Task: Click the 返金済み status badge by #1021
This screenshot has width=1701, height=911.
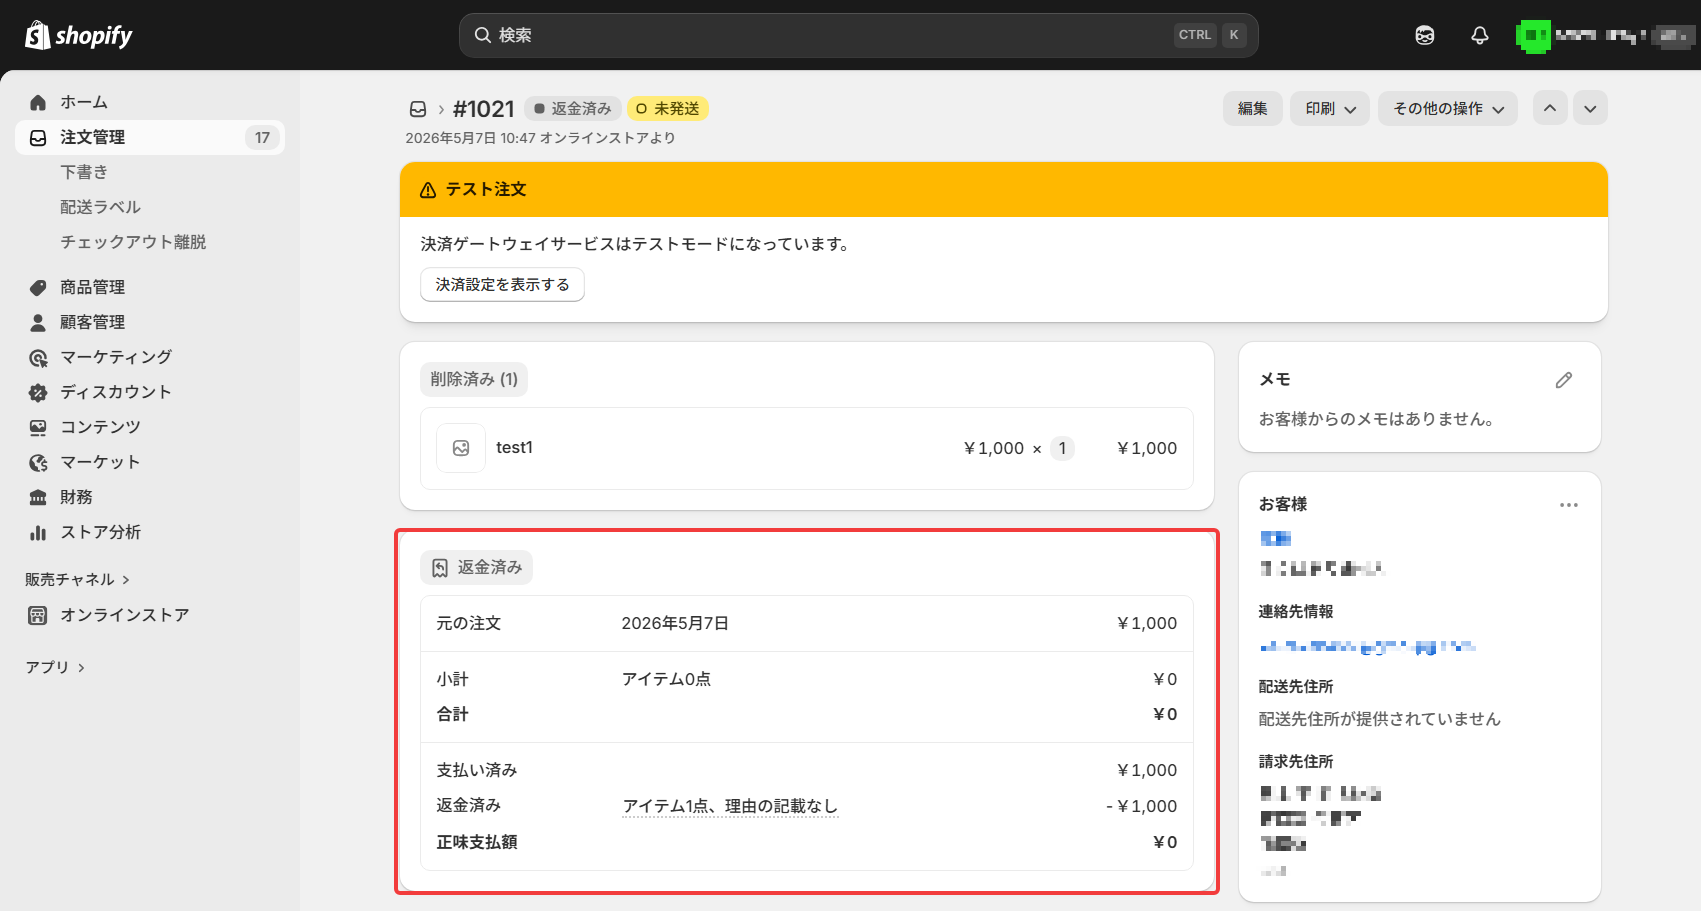Action: (x=572, y=108)
